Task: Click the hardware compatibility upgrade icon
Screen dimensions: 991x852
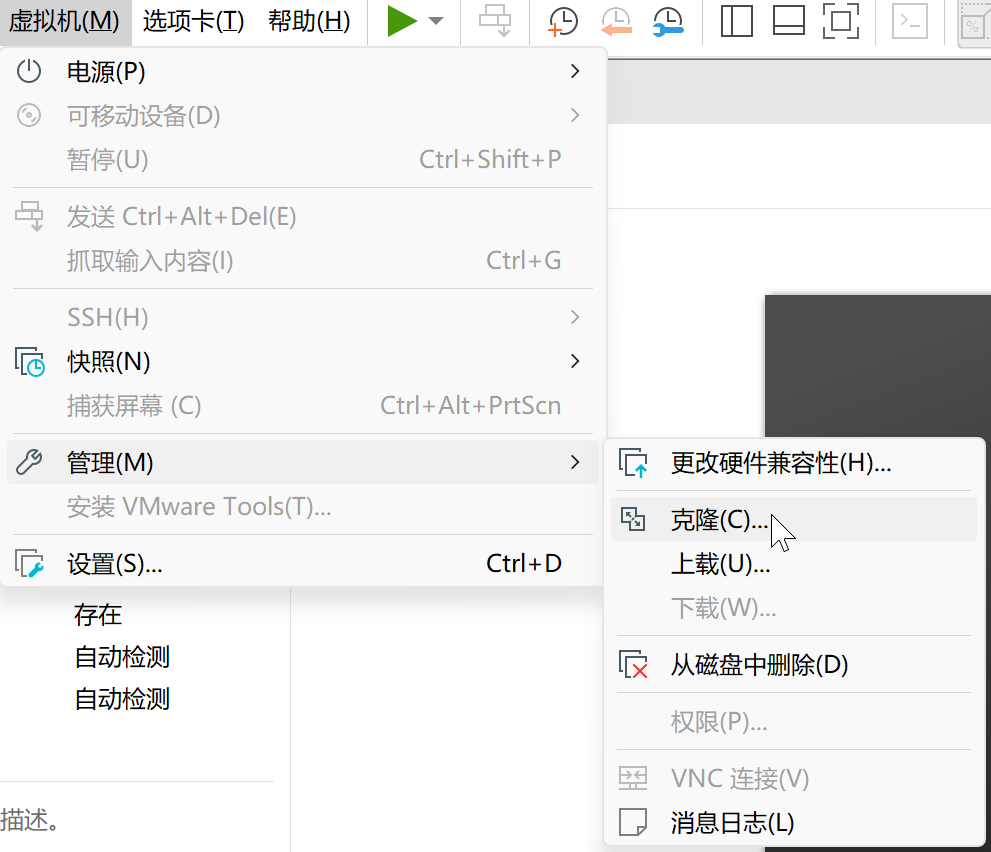Action: point(633,463)
